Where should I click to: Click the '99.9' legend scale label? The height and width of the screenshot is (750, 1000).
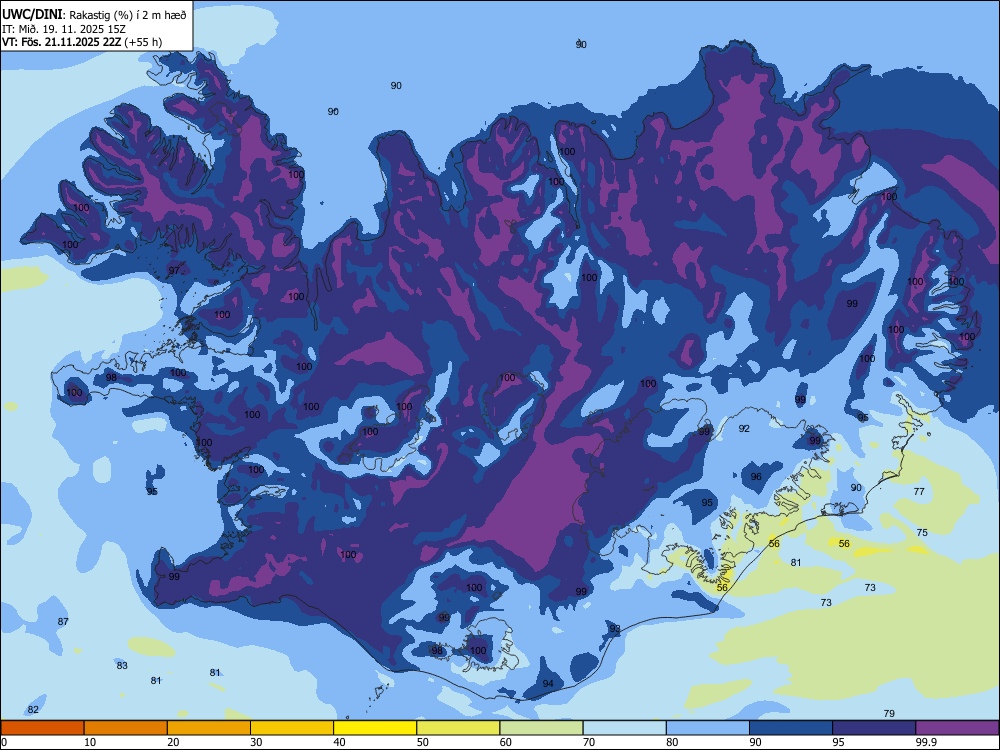click(x=925, y=742)
